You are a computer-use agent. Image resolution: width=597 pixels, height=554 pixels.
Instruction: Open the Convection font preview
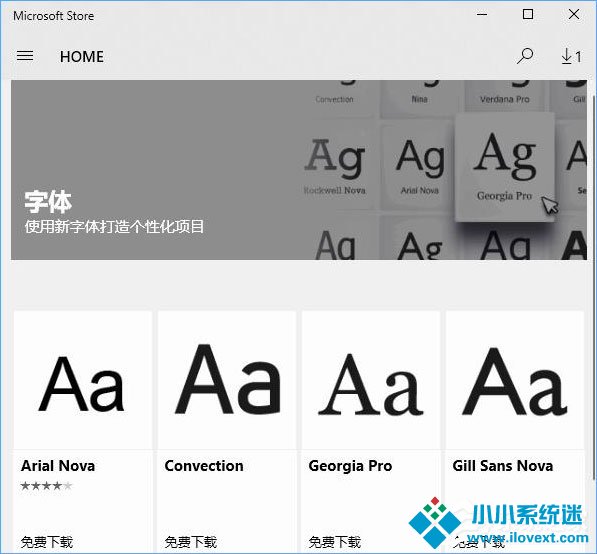click(227, 380)
